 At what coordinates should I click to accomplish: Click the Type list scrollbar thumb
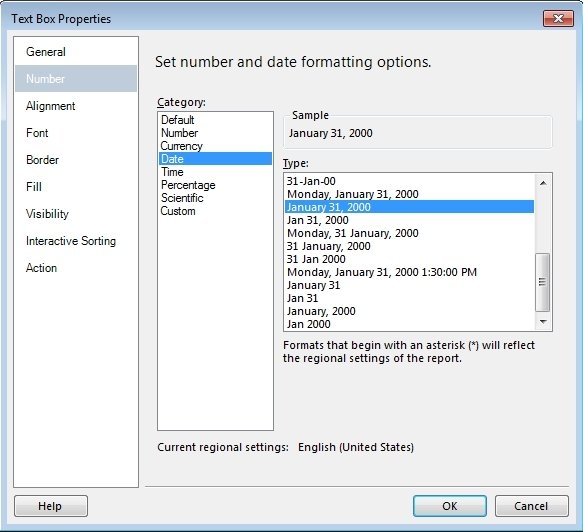tap(543, 282)
